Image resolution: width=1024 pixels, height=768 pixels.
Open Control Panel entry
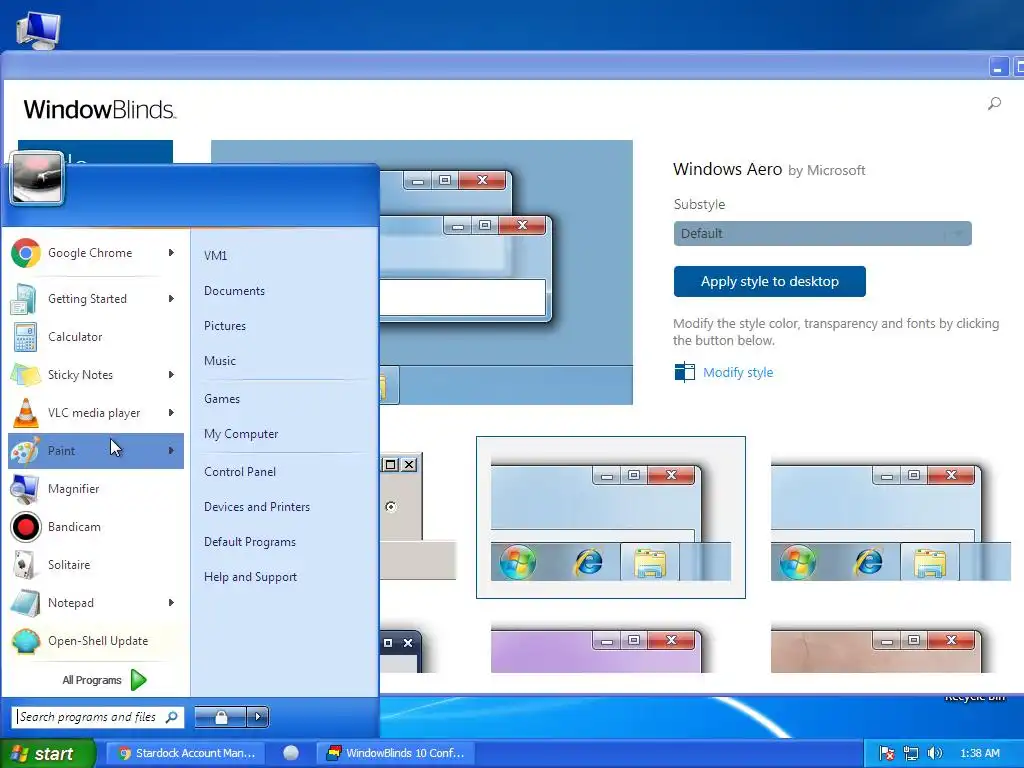tap(240, 472)
